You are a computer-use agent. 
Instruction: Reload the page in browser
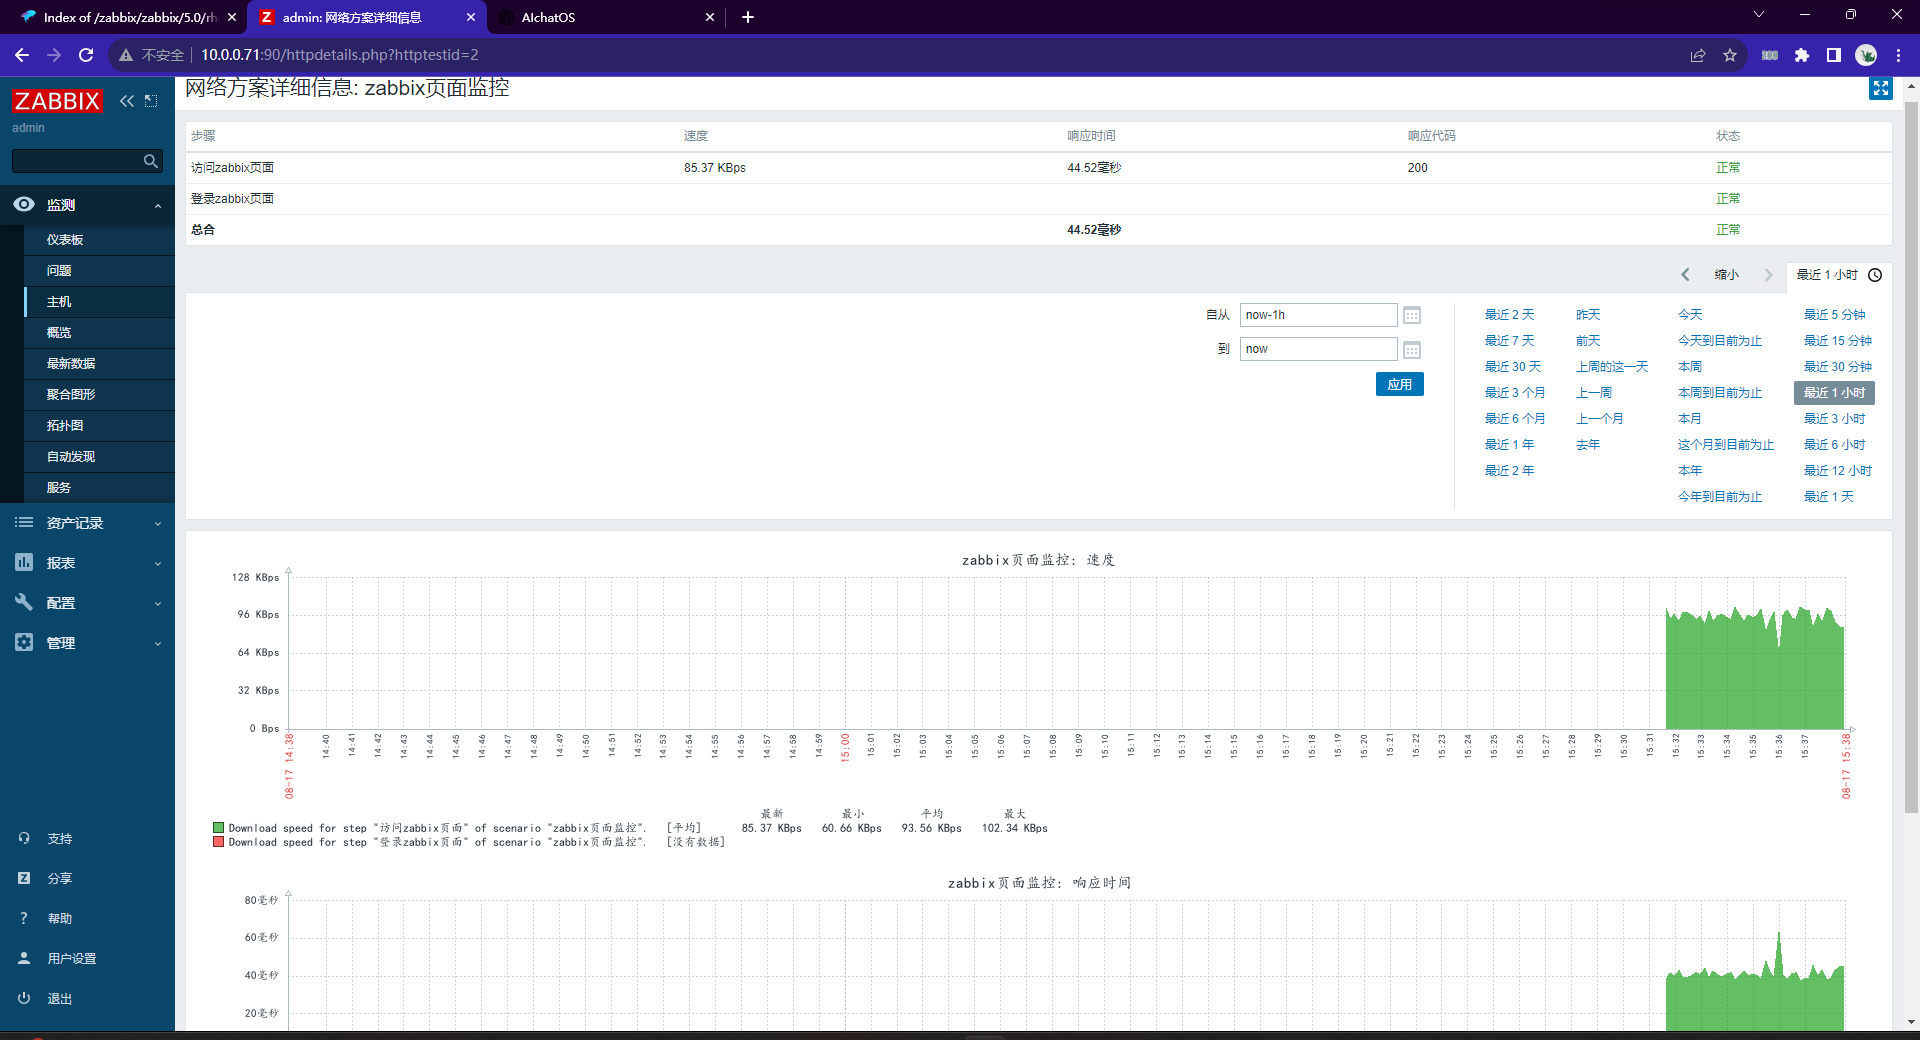[86, 55]
